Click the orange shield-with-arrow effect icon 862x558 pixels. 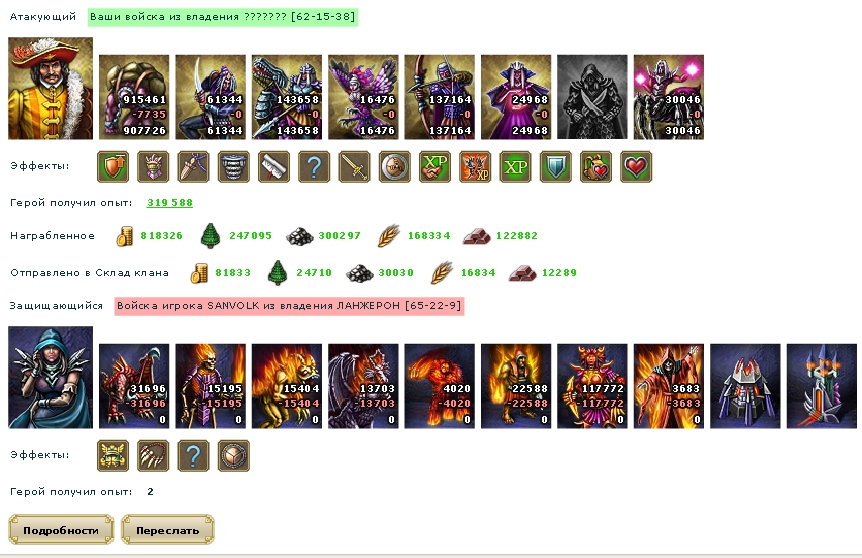click(x=113, y=167)
